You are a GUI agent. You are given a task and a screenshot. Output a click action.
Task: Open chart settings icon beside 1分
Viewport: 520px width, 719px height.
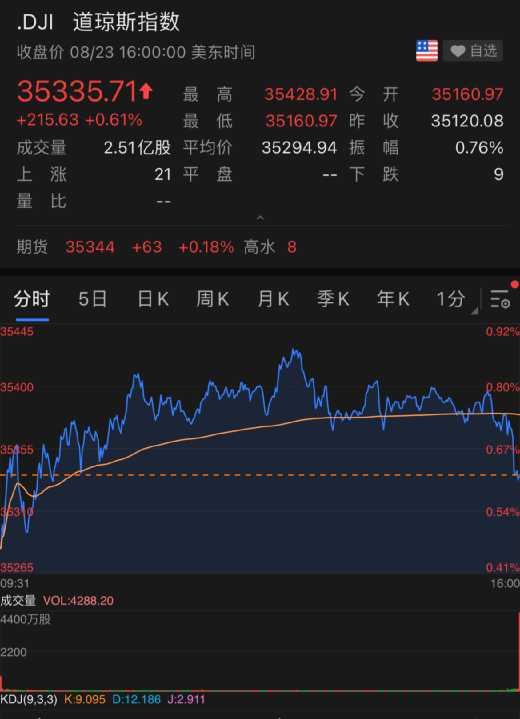pos(500,299)
